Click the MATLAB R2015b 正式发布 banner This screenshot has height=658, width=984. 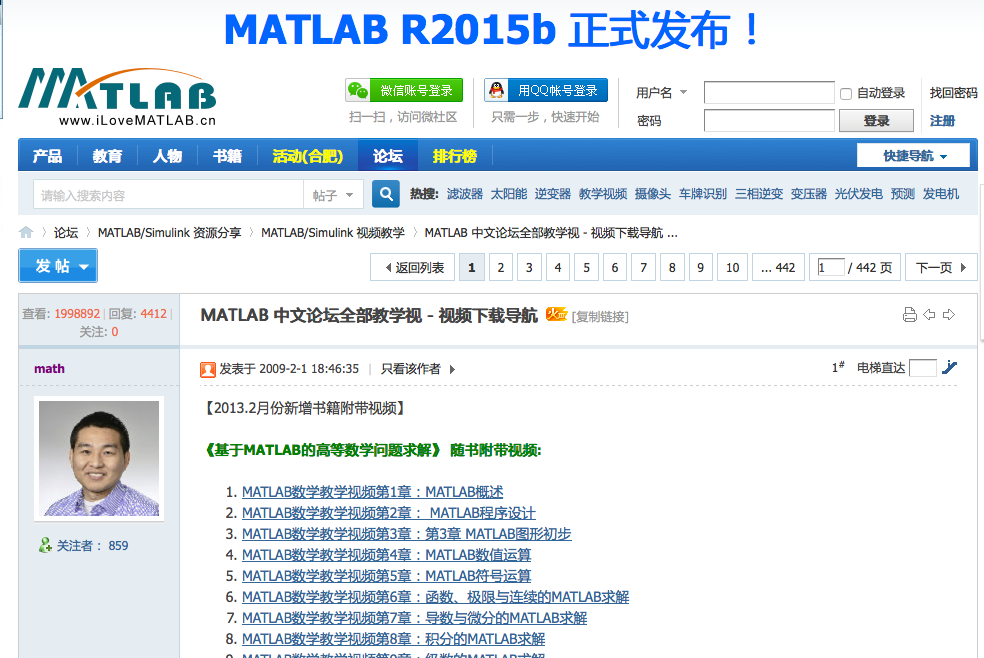point(493,29)
